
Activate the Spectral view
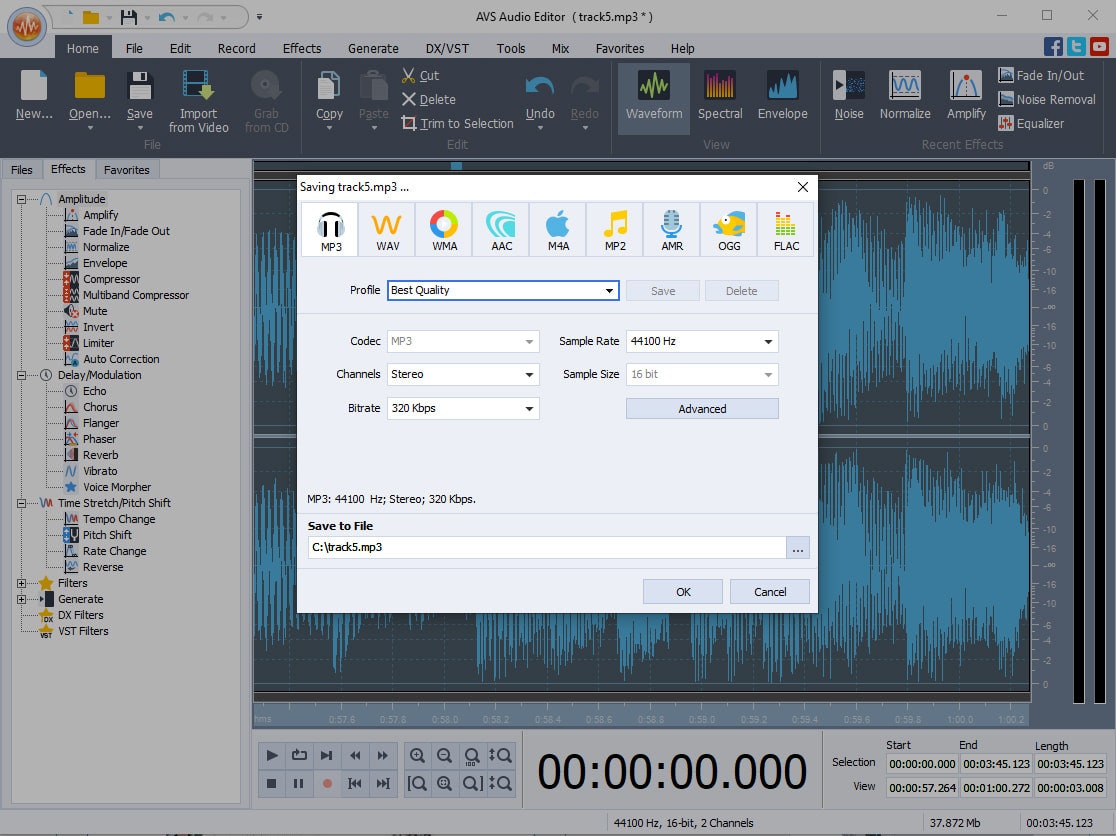coord(720,97)
